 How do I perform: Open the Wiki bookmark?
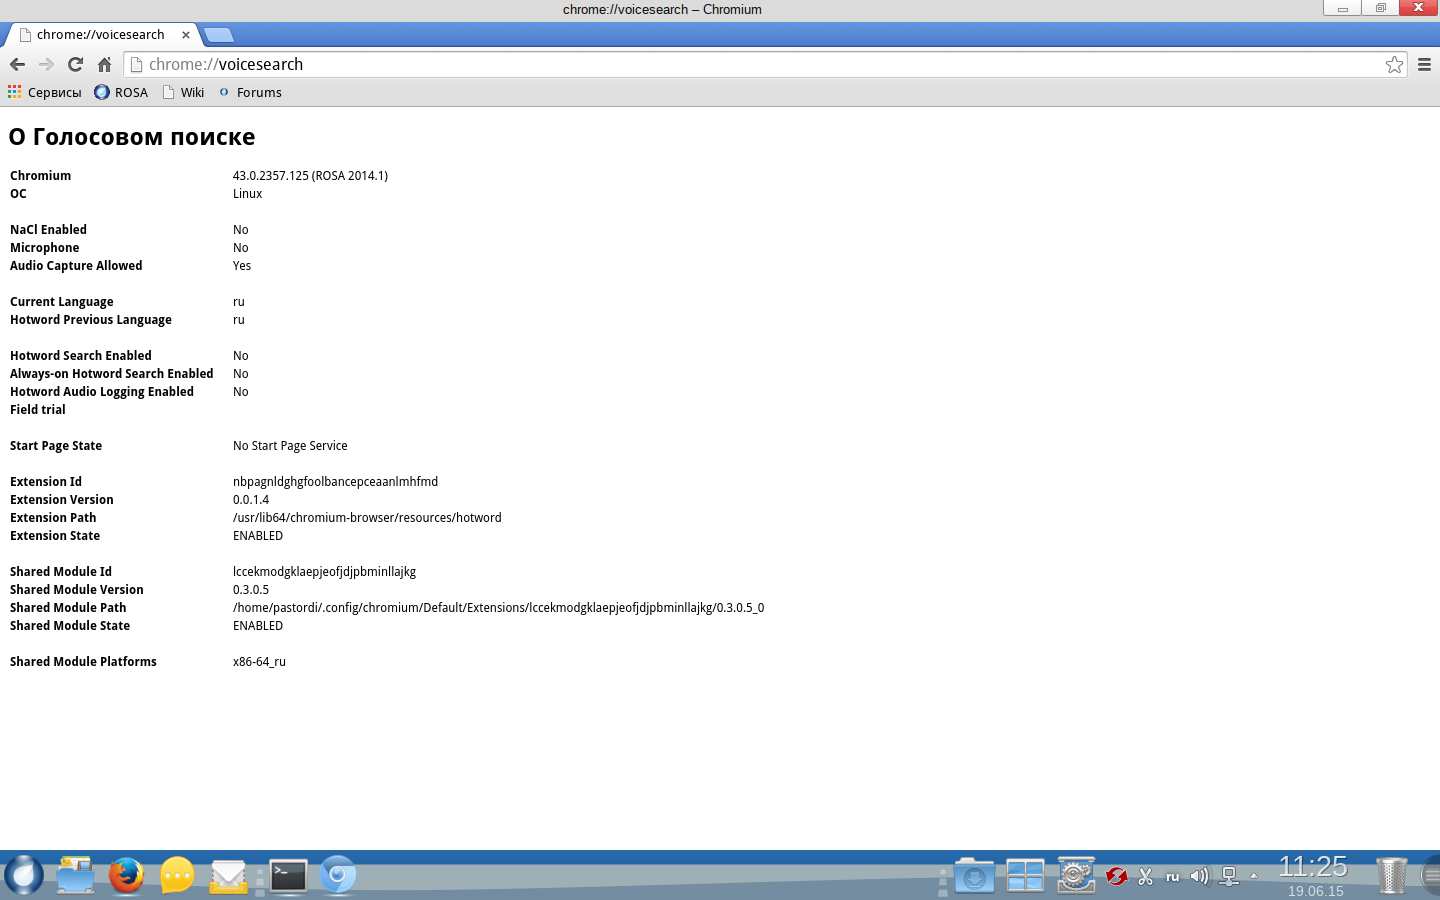coord(183,92)
